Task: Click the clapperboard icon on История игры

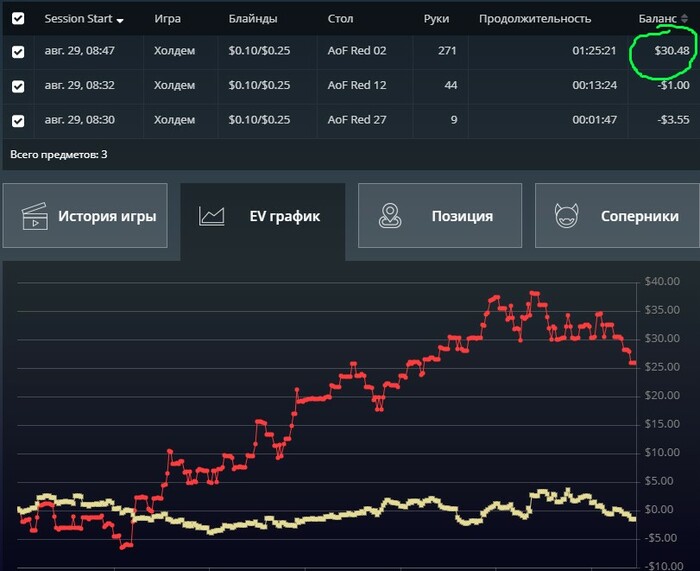Action: click(34, 217)
